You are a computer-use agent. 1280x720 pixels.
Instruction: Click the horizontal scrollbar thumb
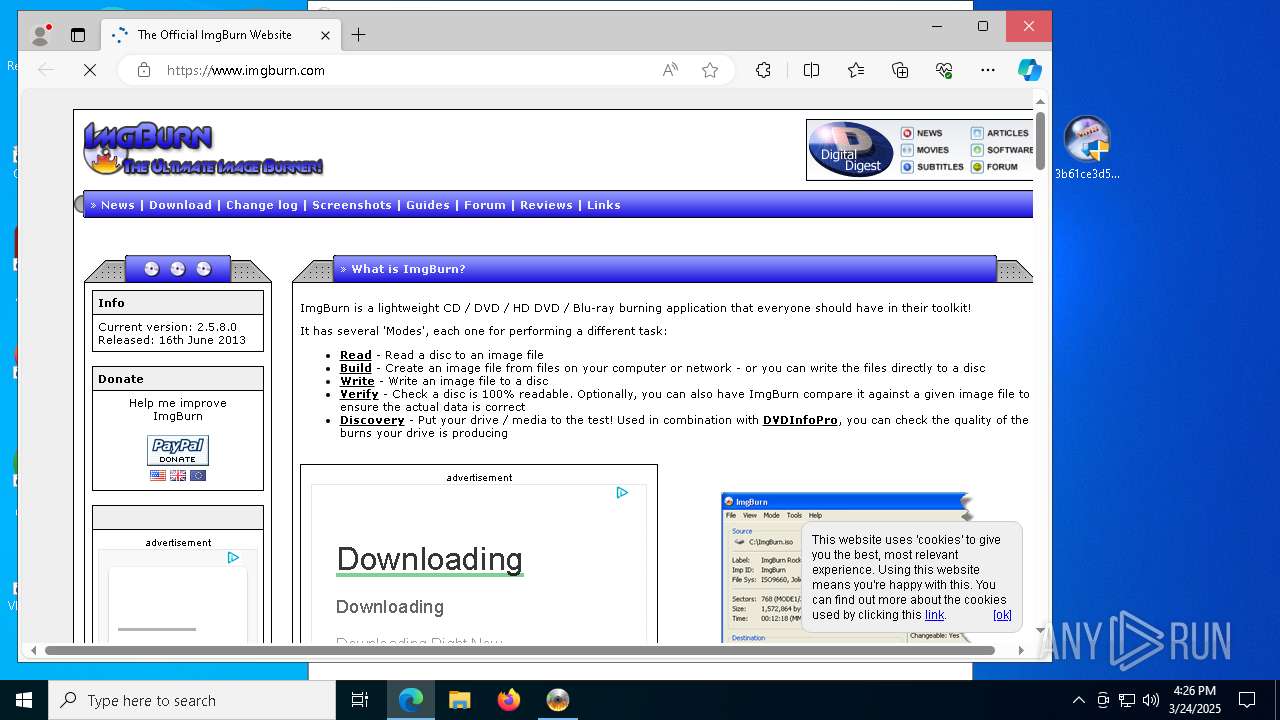tap(520, 650)
